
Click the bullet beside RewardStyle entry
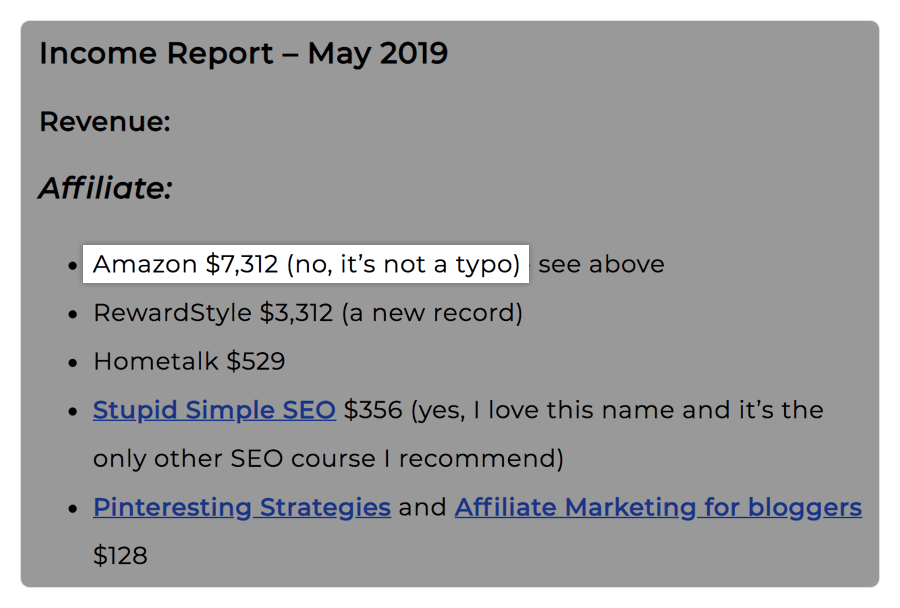click(x=74, y=312)
